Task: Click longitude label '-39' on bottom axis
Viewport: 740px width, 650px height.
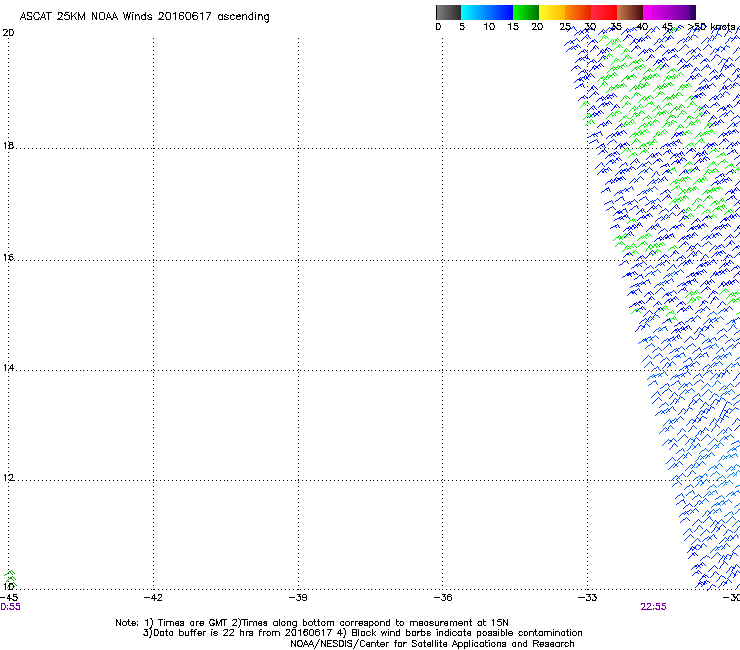Action: click(x=298, y=597)
